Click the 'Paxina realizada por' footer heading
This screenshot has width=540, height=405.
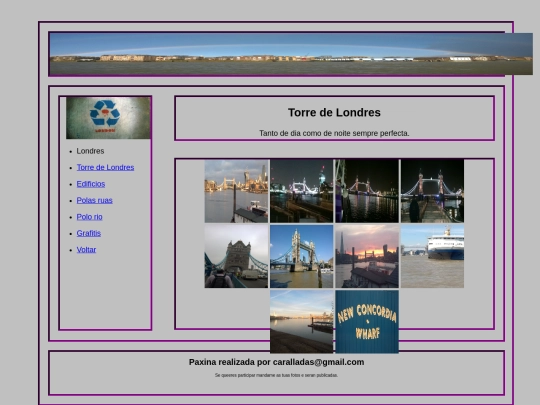(276, 362)
